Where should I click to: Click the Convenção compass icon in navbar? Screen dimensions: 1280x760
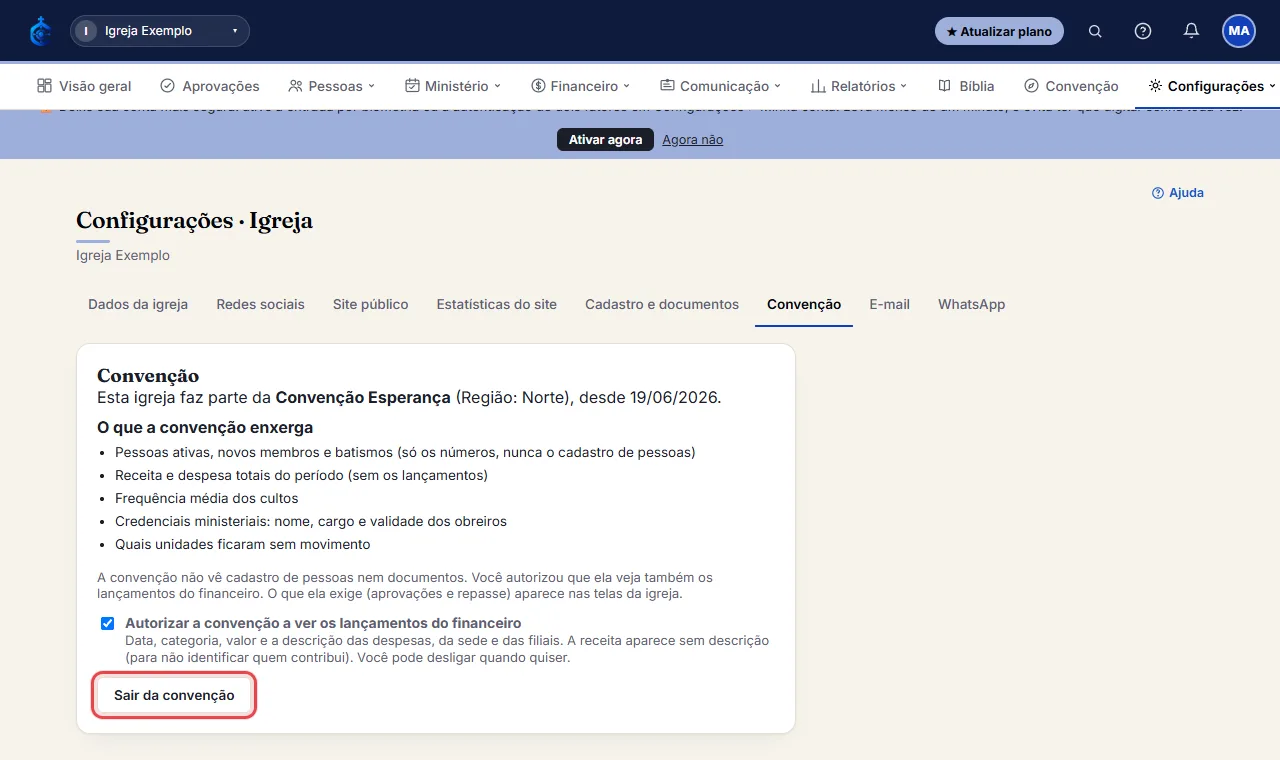(x=1031, y=86)
